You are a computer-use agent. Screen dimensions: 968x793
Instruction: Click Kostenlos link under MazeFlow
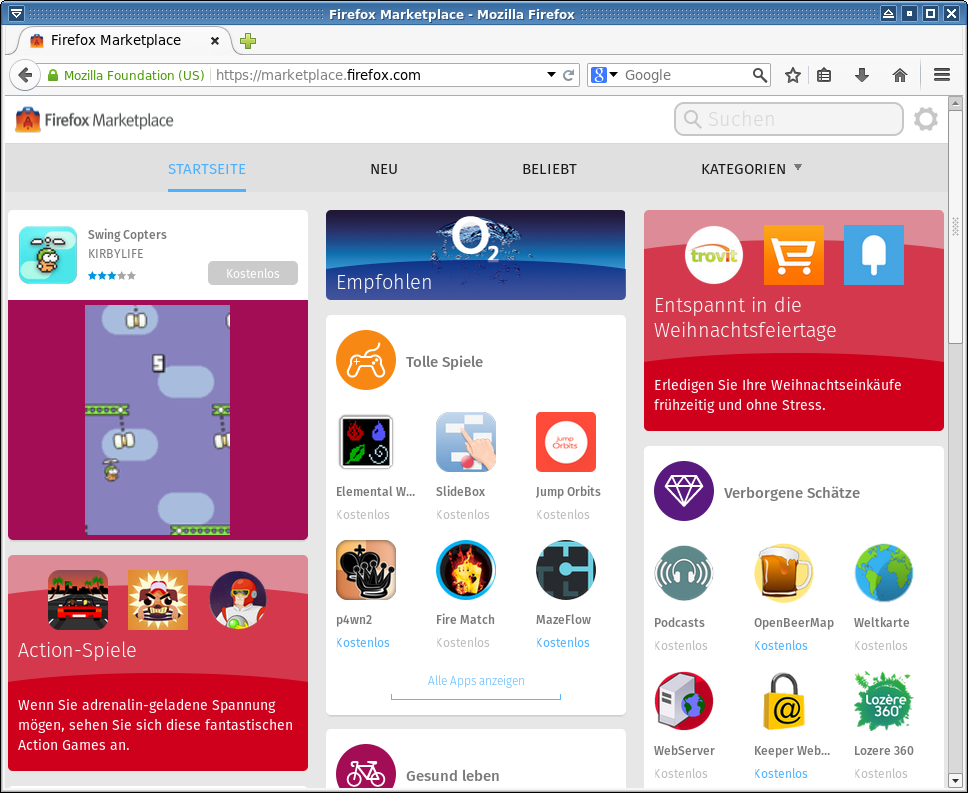(x=563, y=642)
